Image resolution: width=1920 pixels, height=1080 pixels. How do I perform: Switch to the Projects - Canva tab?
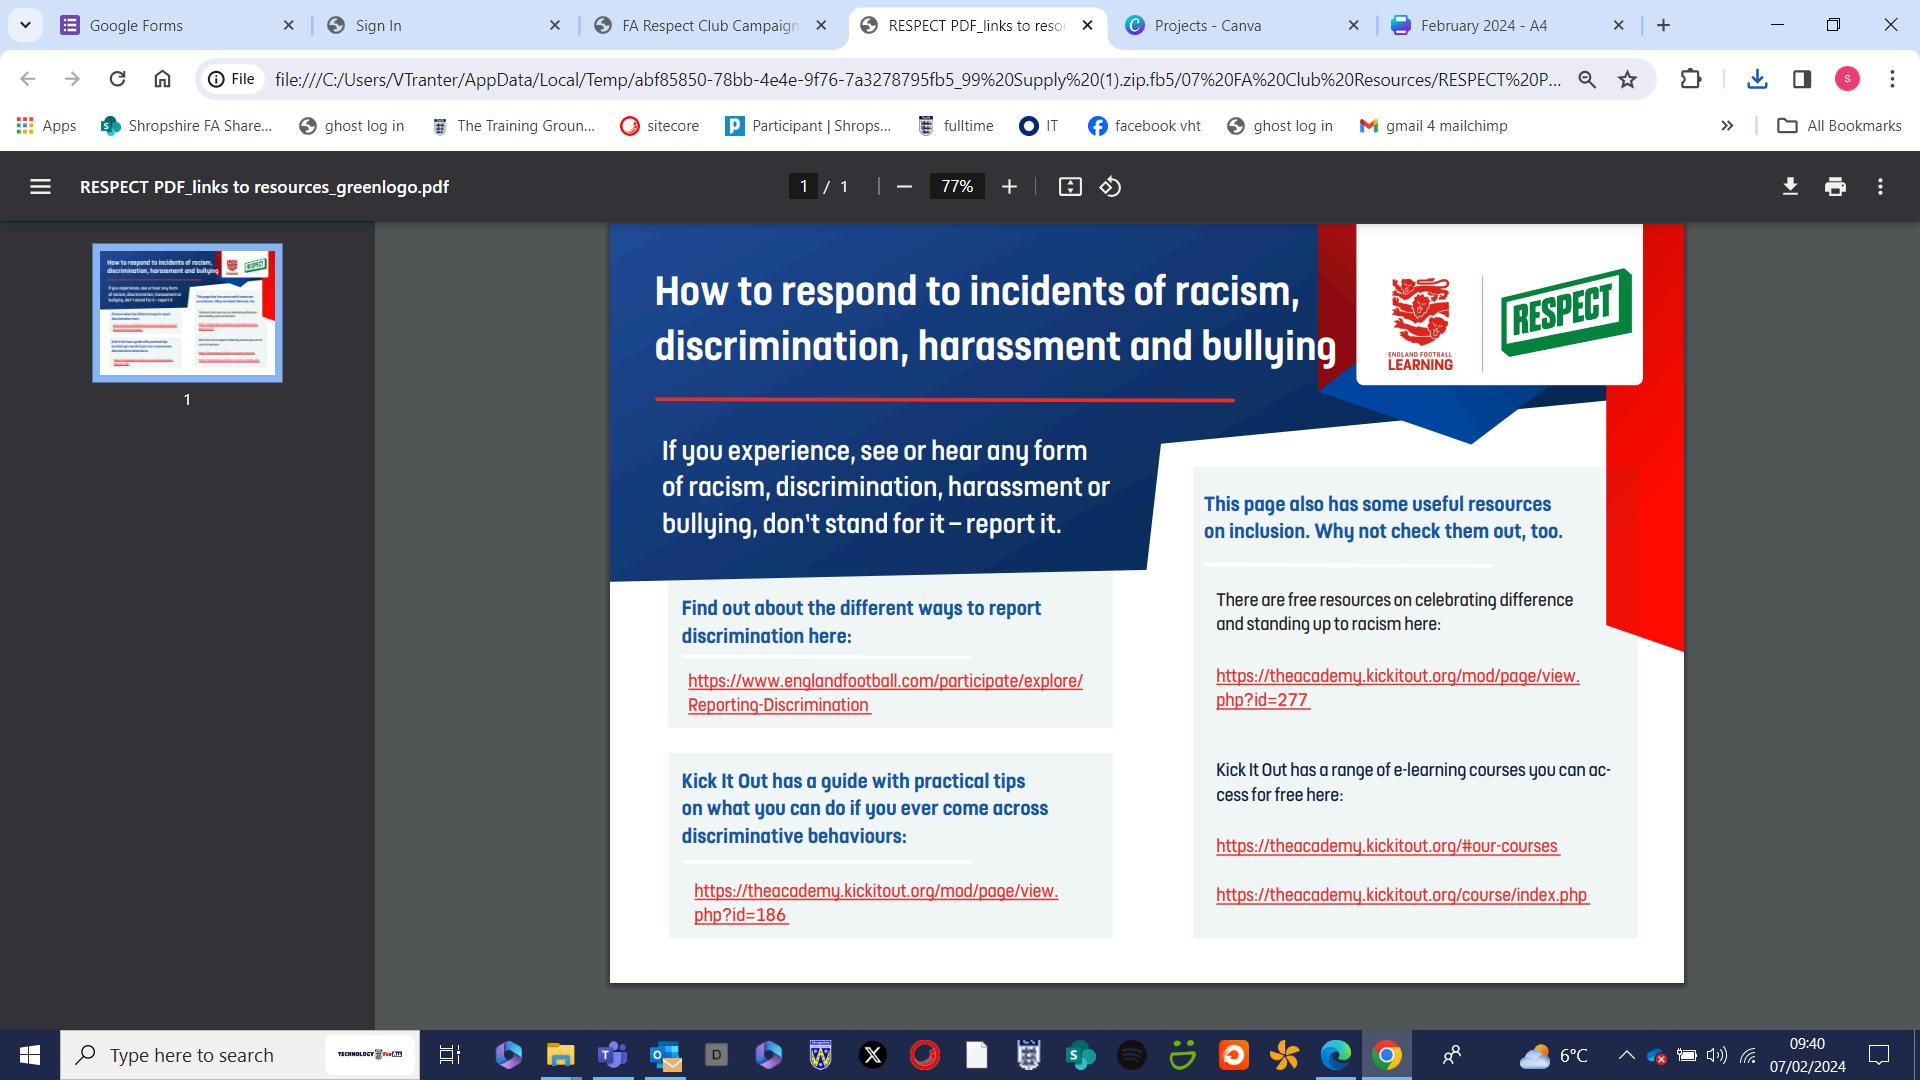(x=1207, y=26)
